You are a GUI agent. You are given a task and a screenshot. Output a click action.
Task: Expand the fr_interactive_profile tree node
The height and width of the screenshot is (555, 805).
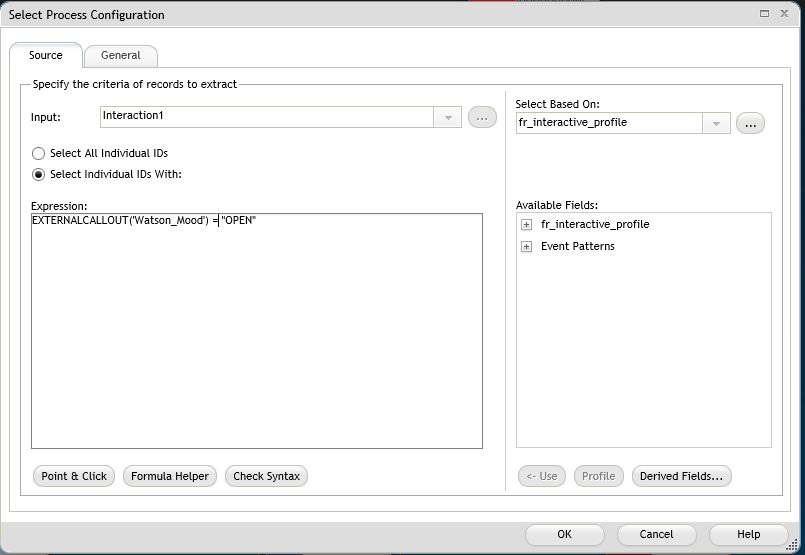coord(526,225)
